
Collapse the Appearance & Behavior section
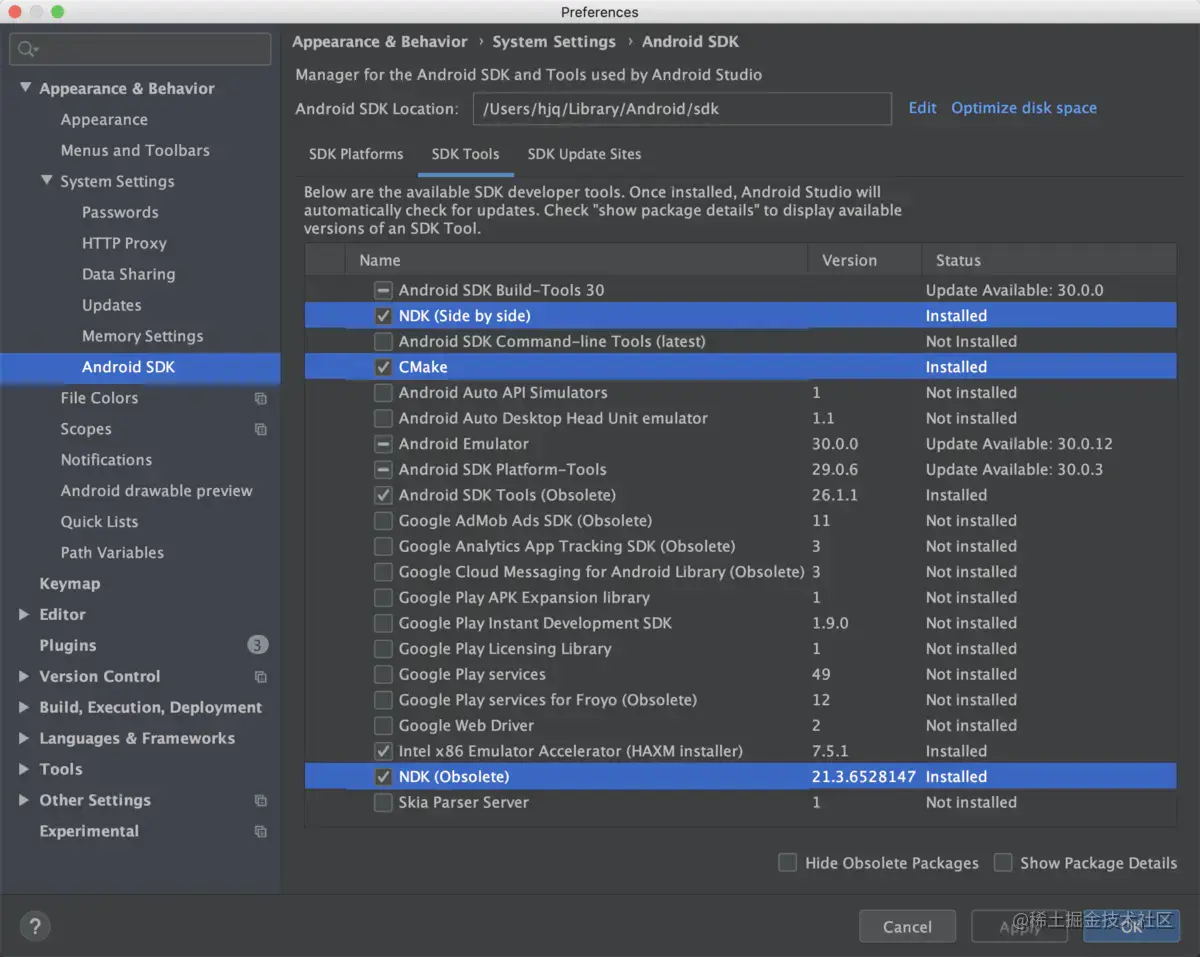[25, 88]
